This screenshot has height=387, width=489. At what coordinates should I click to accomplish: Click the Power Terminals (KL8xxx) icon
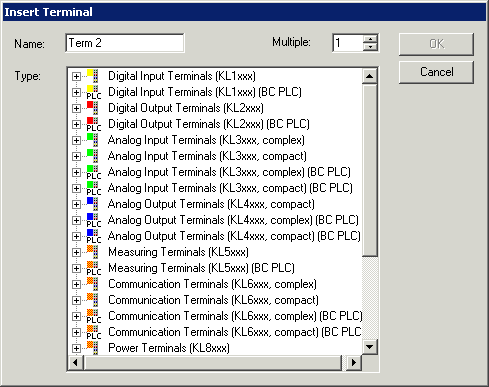pyautogui.click(x=93, y=348)
